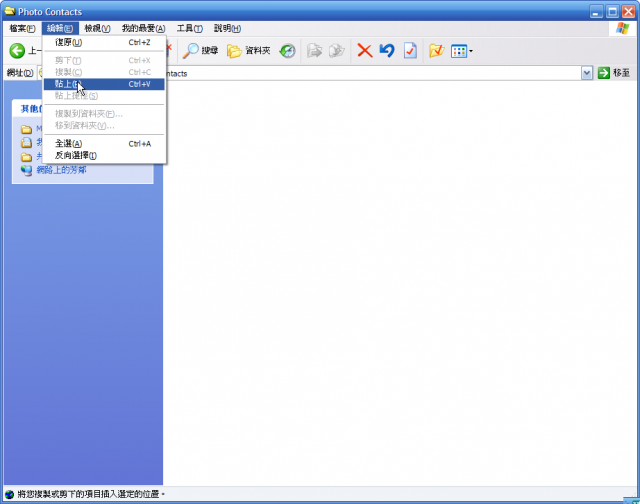This screenshot has width=640, height=504.
Task: Click the My Documents icon in sidebar
Action: pos(27,142)
